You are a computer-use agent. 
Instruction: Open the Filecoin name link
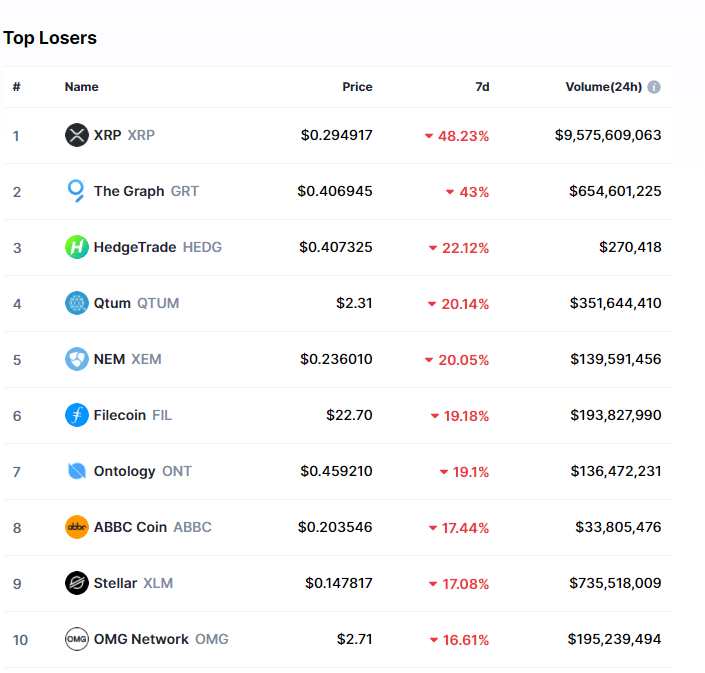coord(120,415)
